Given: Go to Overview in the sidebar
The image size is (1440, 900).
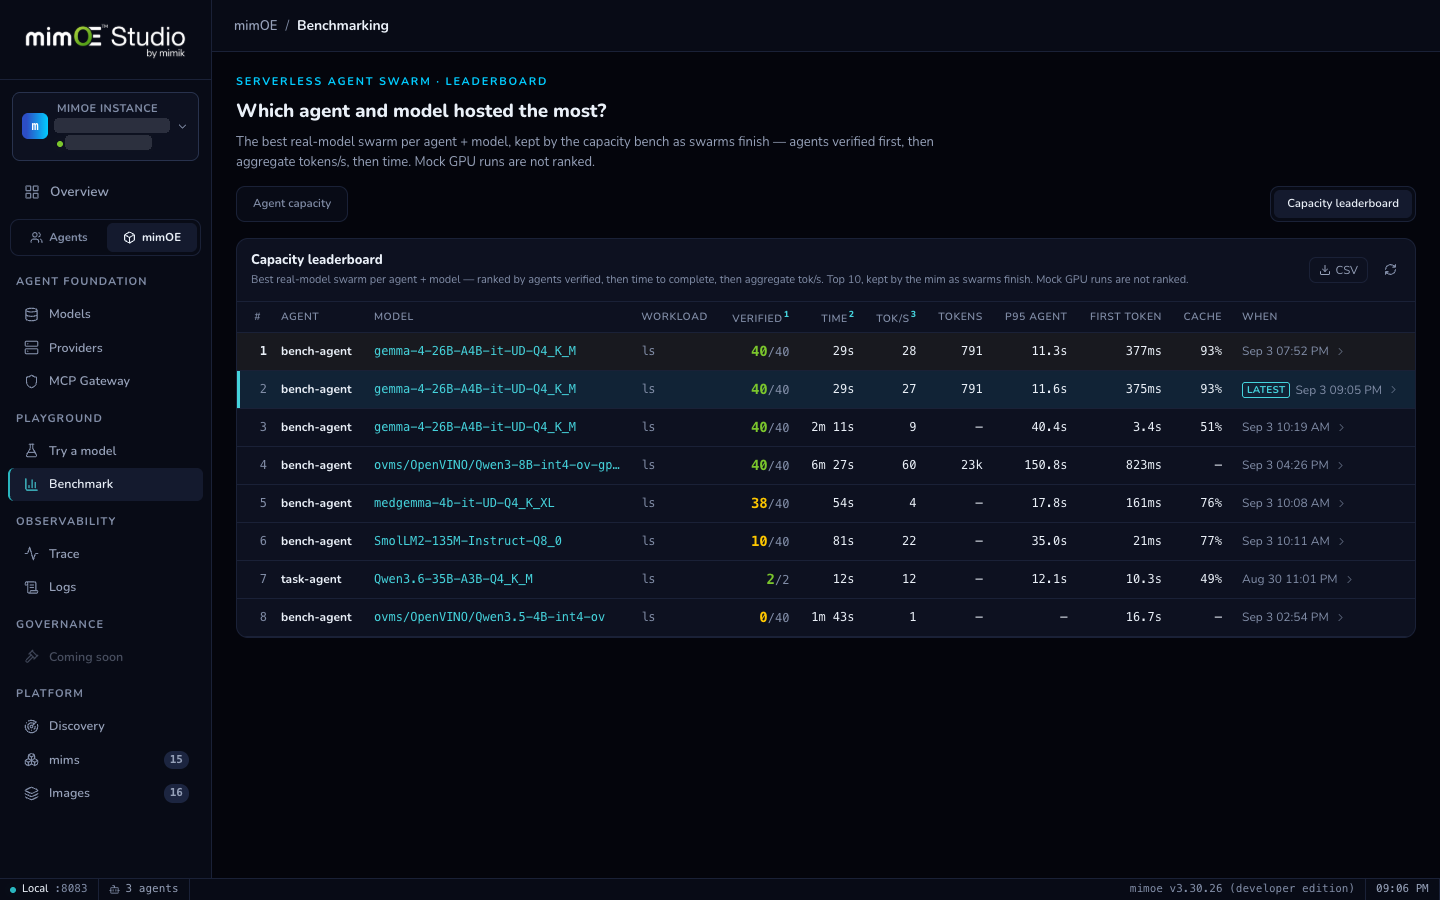Looking at the screenshot, I should point(105,192).
